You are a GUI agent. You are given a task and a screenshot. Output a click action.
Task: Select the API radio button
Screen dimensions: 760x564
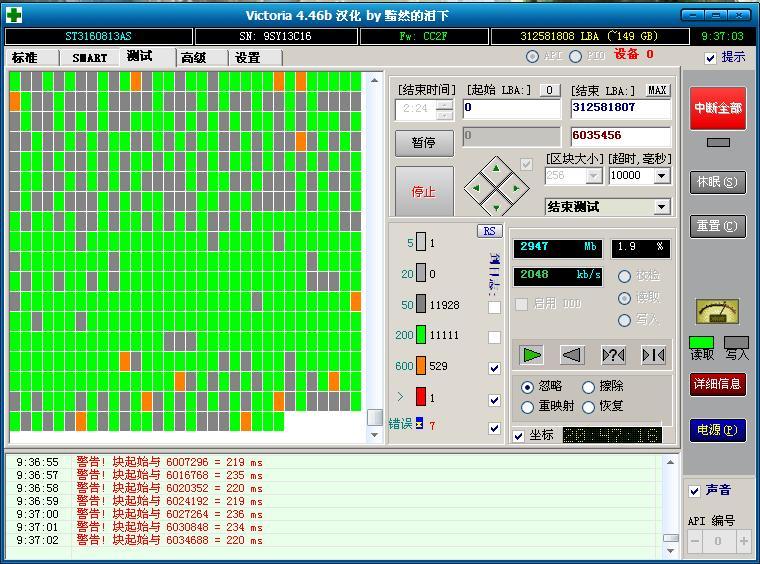[532, 56]
